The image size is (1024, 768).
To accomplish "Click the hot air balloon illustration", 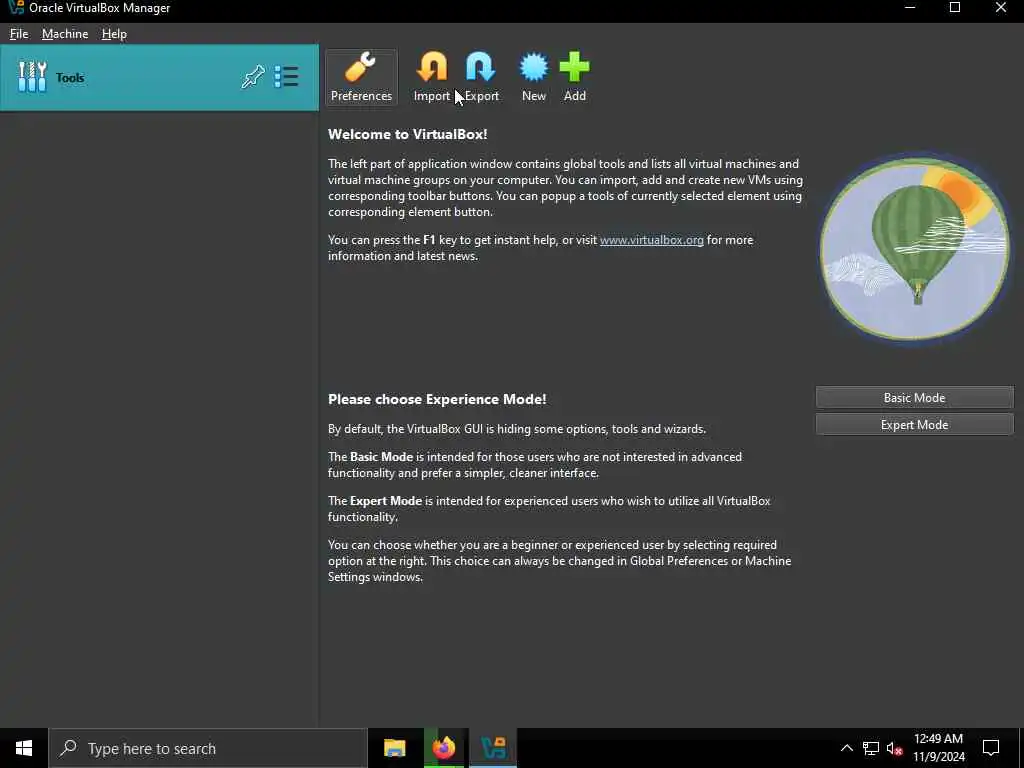I will pyautogui.click(x=914, y=248).
